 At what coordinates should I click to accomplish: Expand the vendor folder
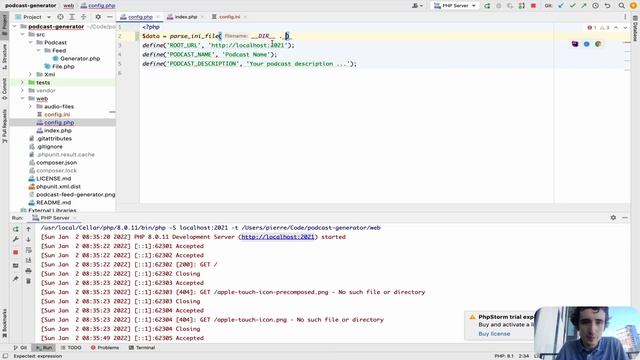(22, 91)
